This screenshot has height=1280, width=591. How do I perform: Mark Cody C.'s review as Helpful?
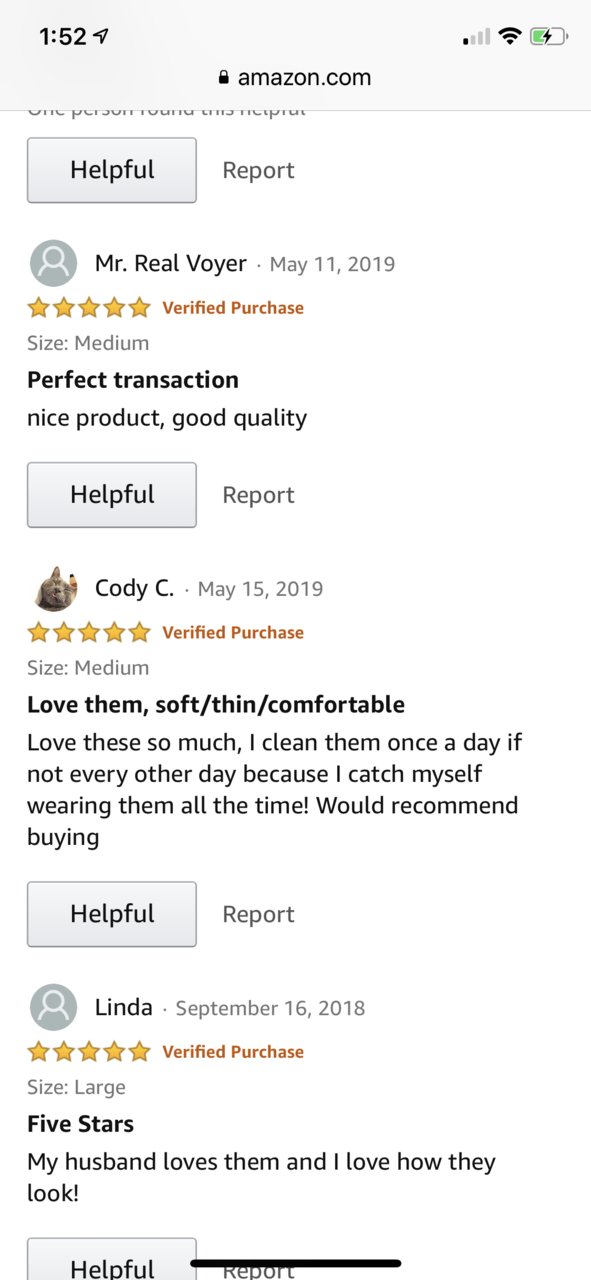pos(112,914)
